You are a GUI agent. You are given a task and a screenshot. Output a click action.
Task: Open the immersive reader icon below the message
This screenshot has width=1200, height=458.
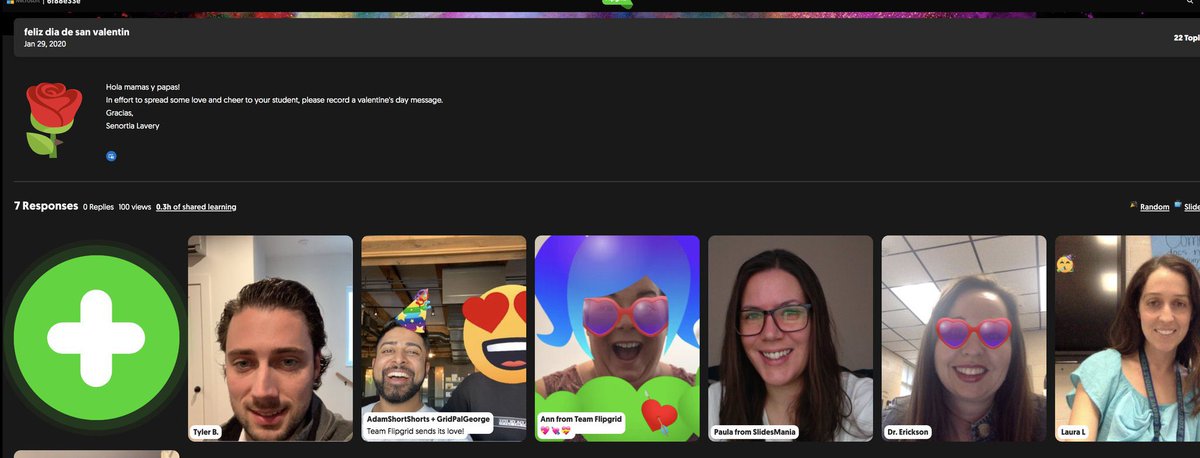(111, 156)
